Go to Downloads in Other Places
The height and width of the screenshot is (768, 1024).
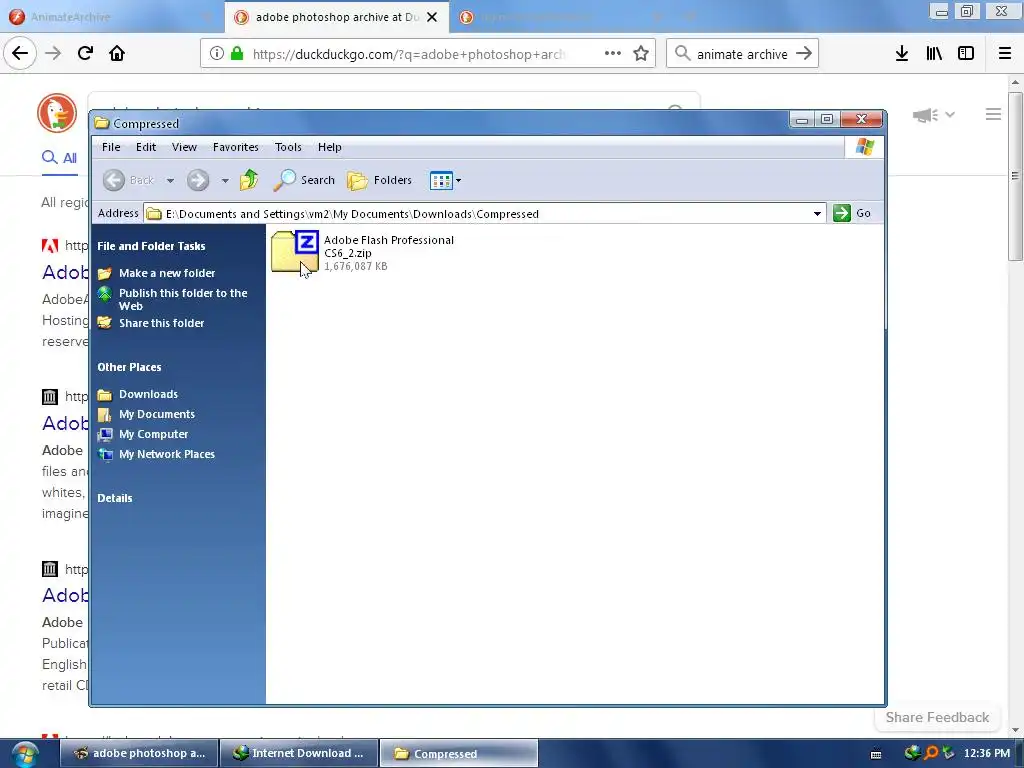148,394
